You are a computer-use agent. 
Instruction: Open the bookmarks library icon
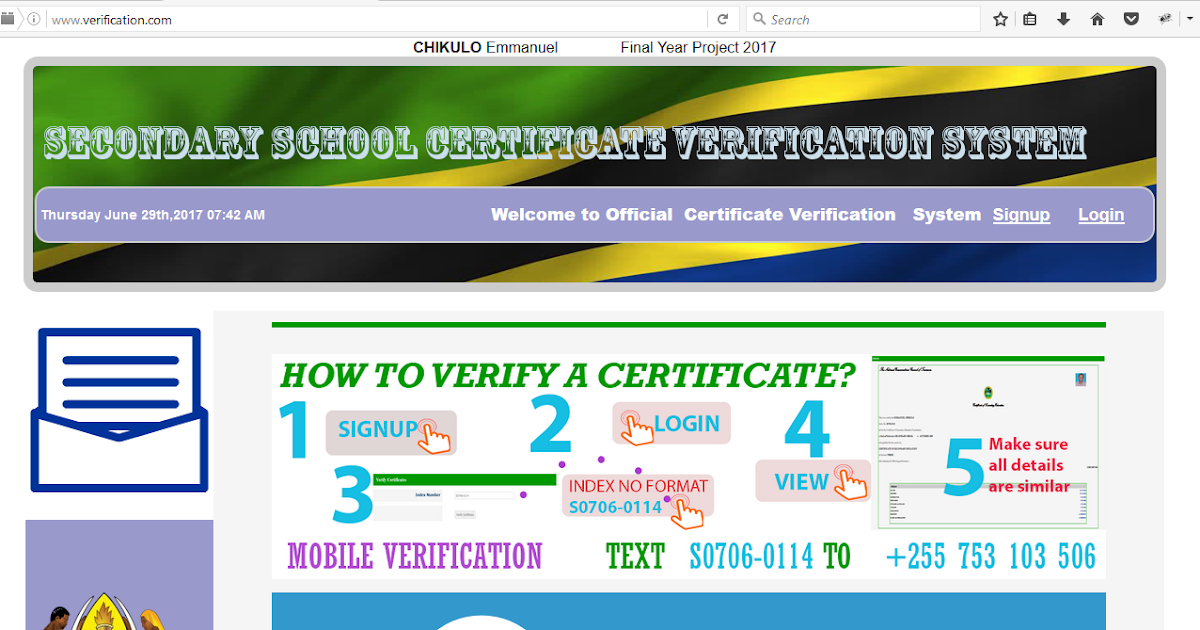point(1030,19)
